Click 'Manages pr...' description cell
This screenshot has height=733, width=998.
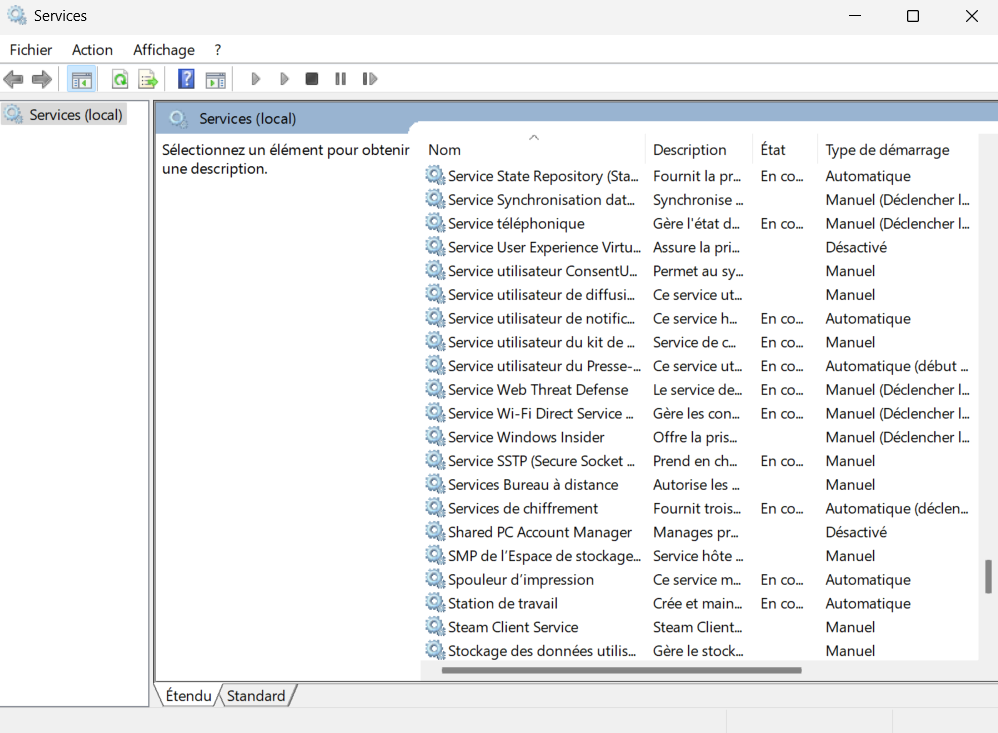(x=696, y=533)
